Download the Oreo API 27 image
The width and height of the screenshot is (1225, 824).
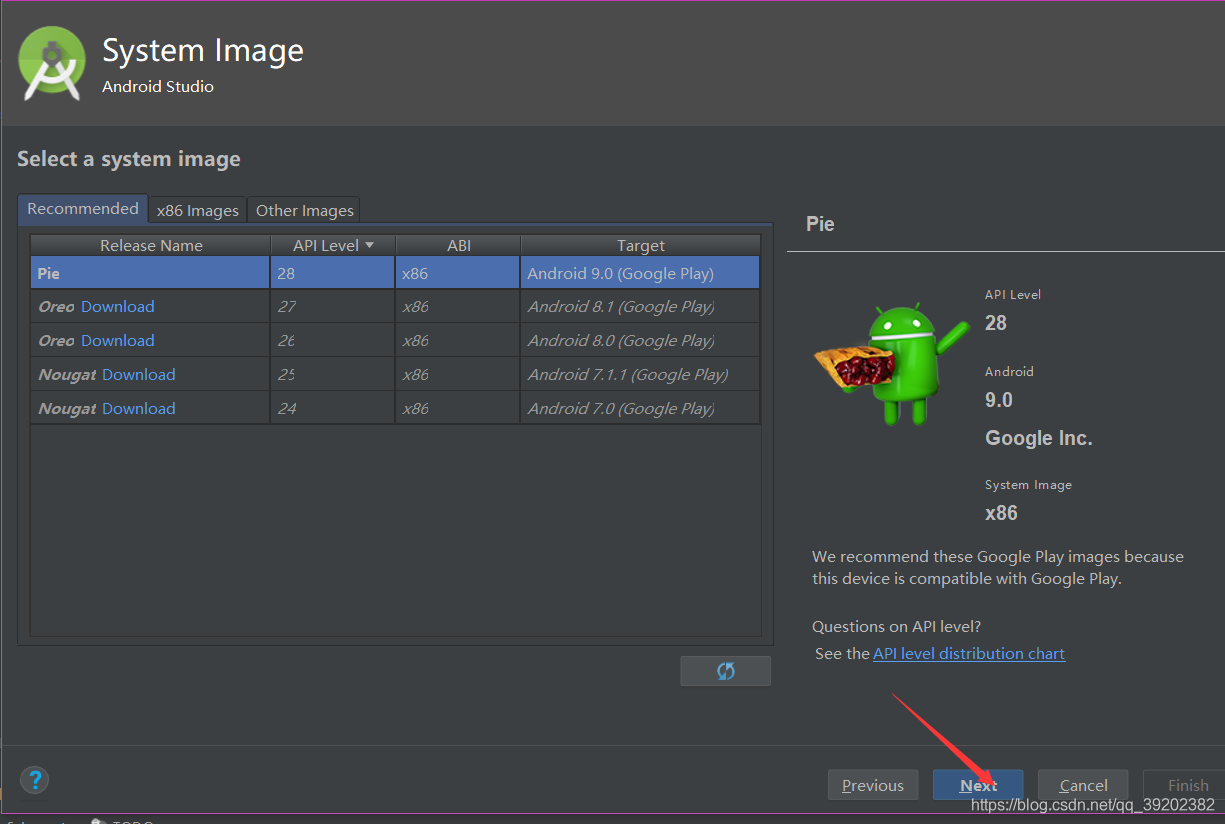coord(117,306)
